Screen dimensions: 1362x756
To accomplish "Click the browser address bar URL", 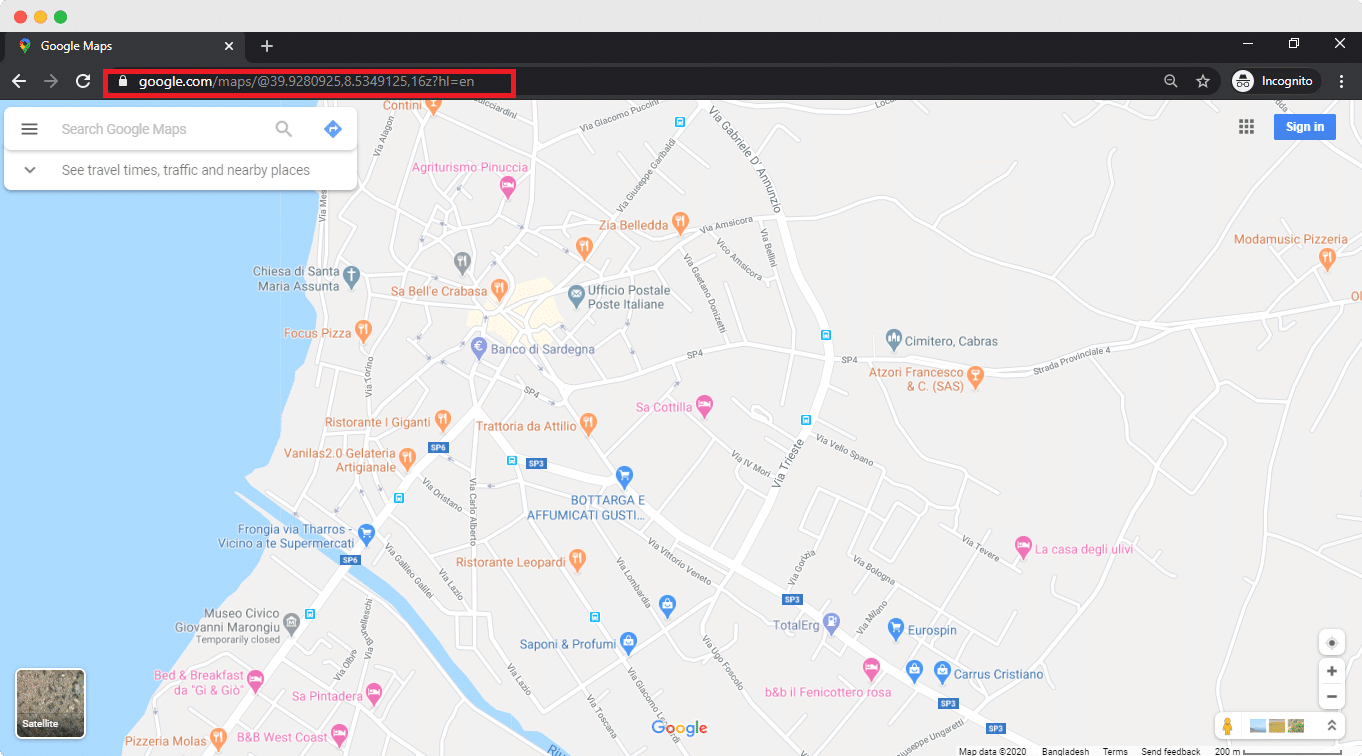I will 306,81.
